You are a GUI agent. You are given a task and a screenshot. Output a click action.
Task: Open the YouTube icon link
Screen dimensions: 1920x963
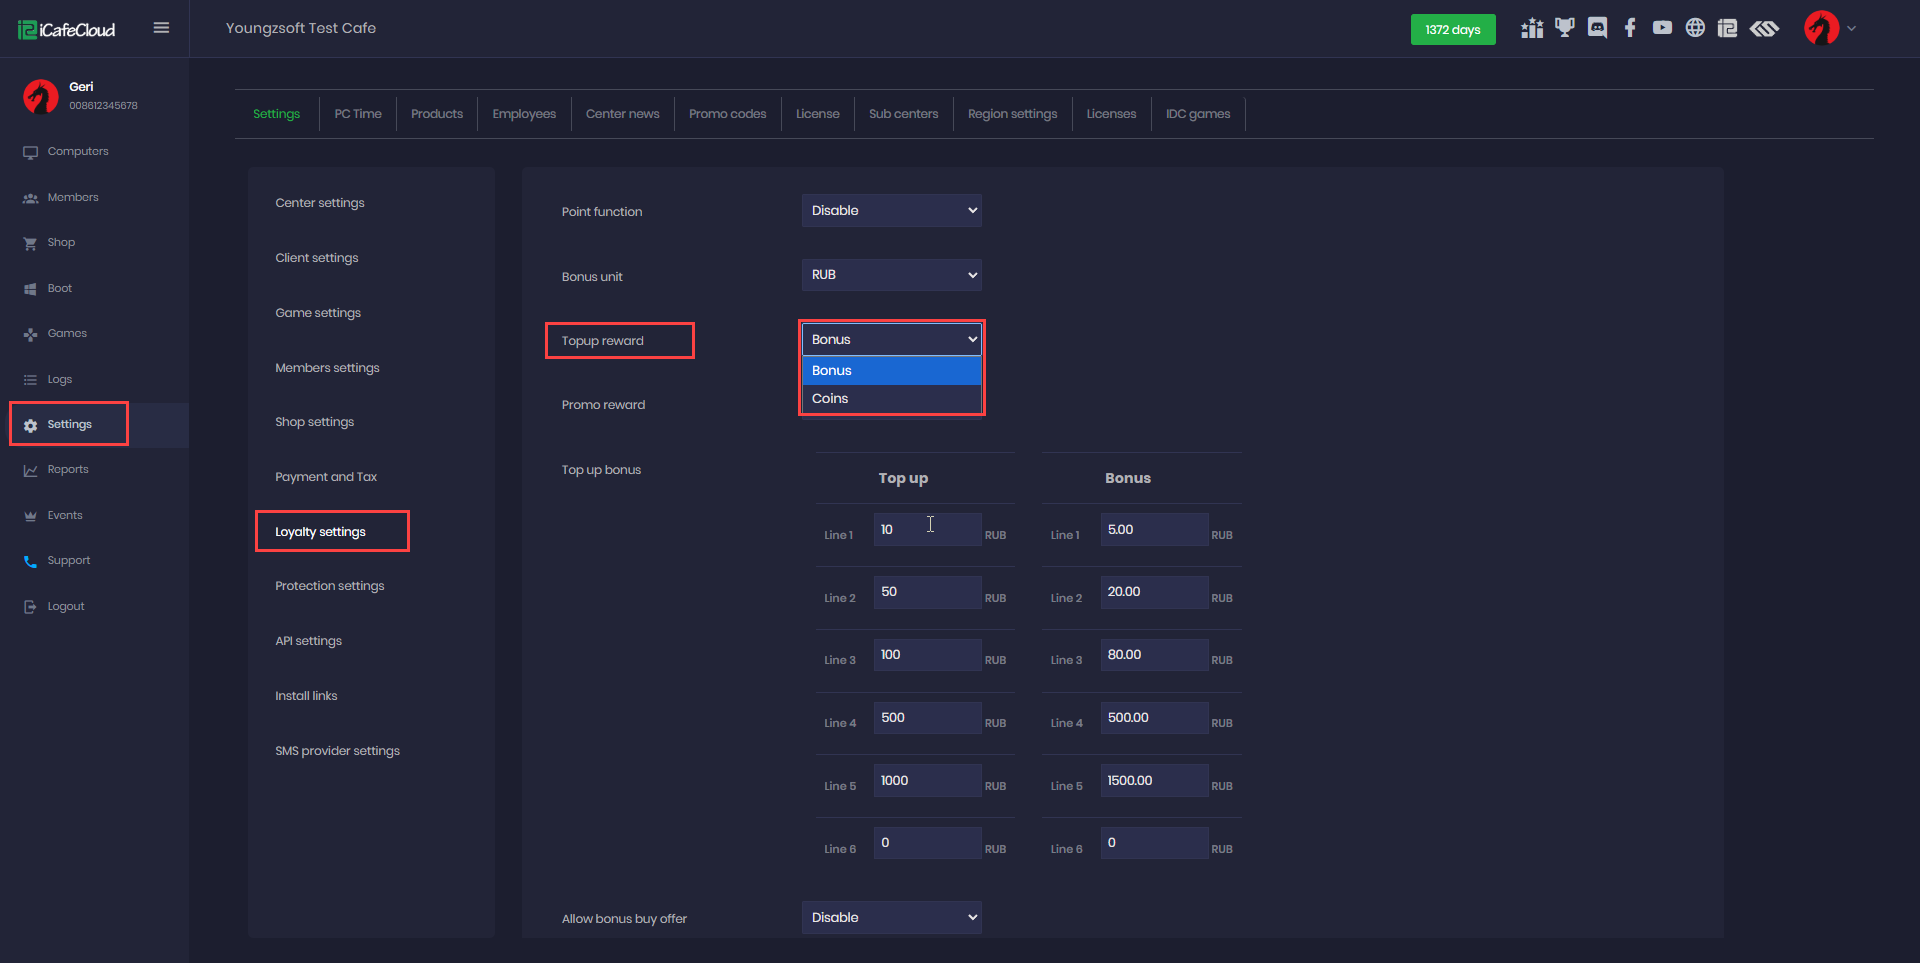1662,28
